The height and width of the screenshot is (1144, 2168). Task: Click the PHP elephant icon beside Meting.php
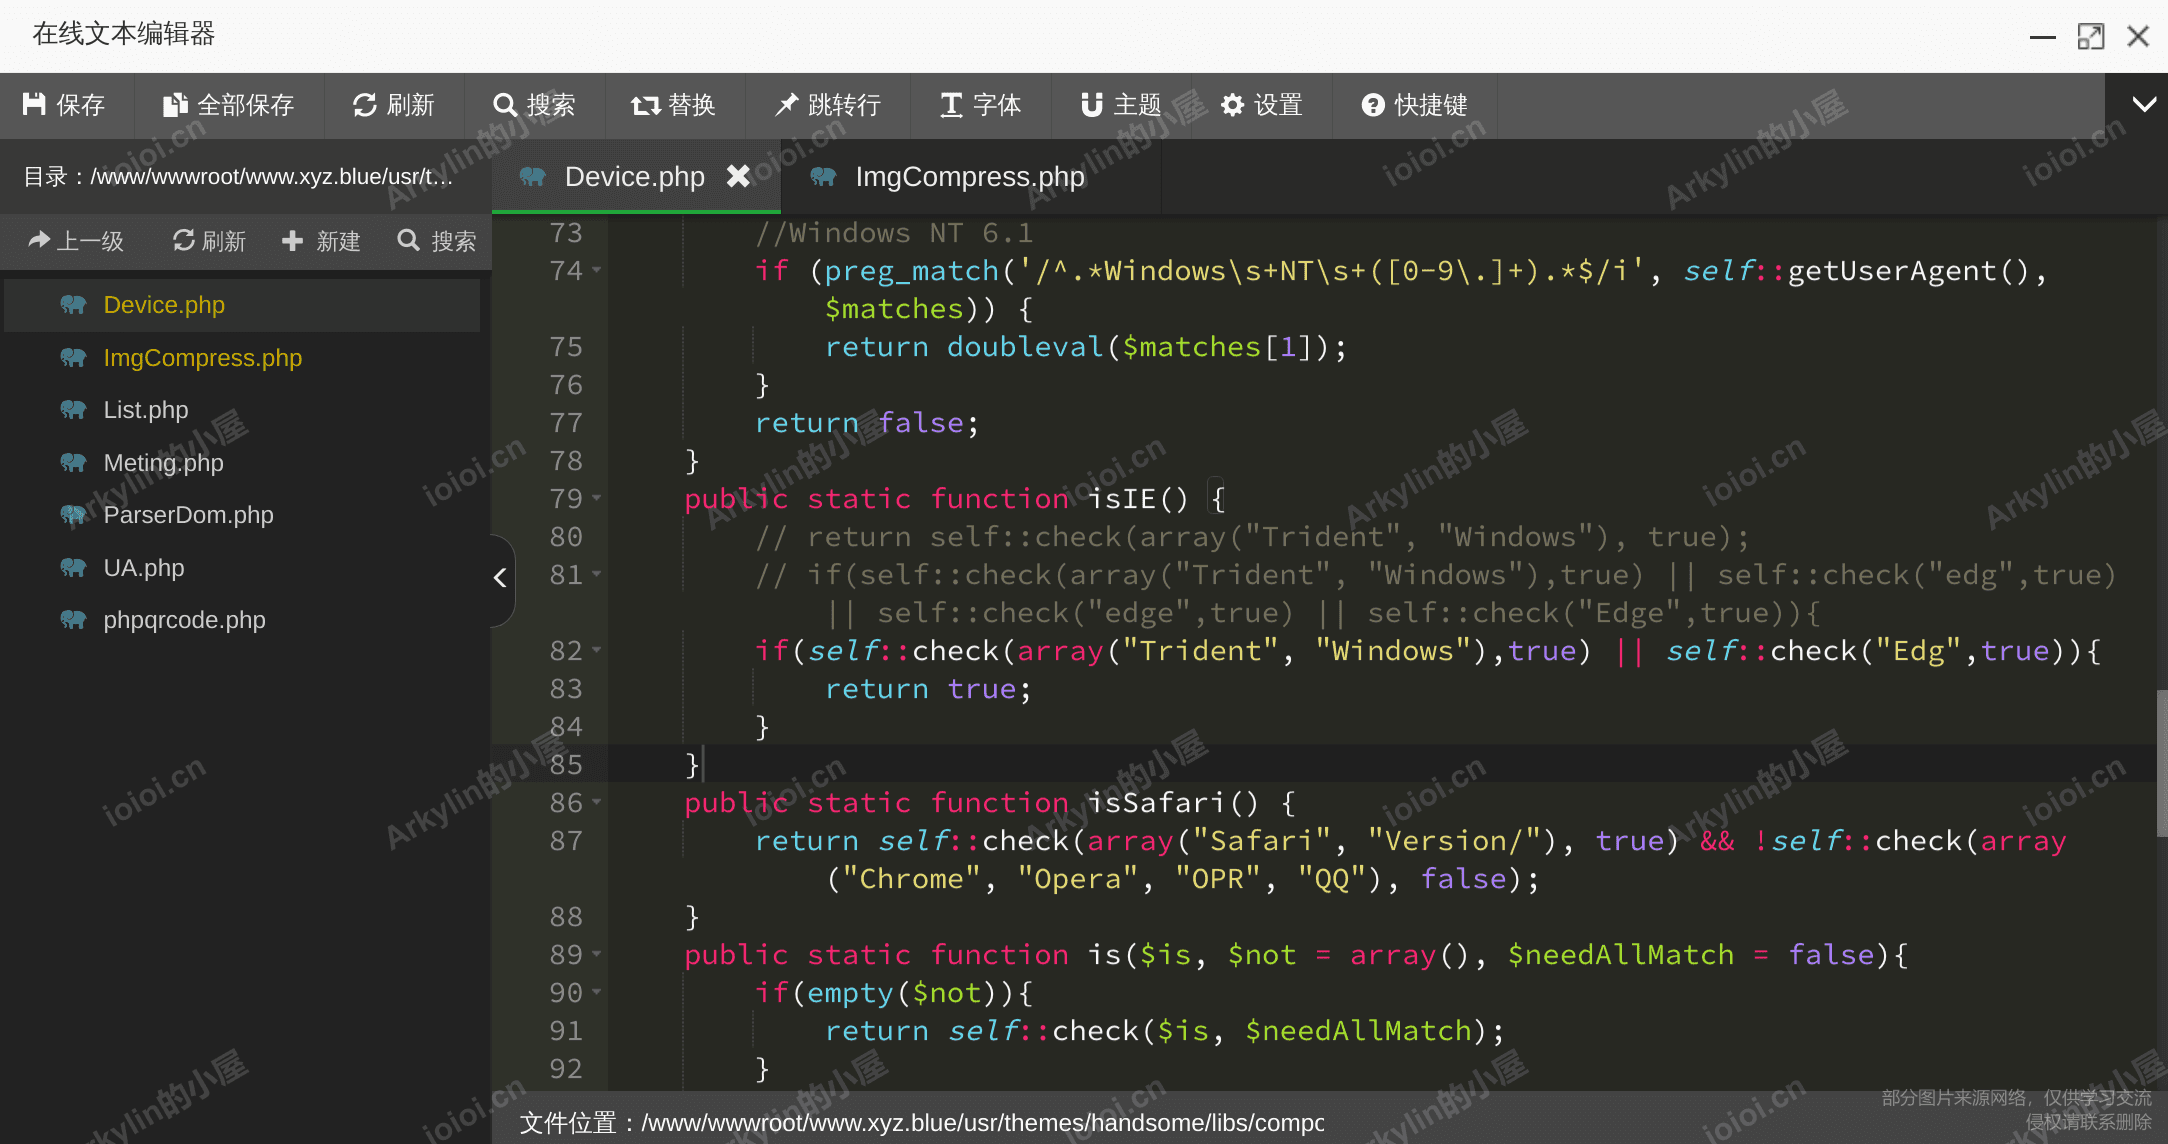point(73,463)
